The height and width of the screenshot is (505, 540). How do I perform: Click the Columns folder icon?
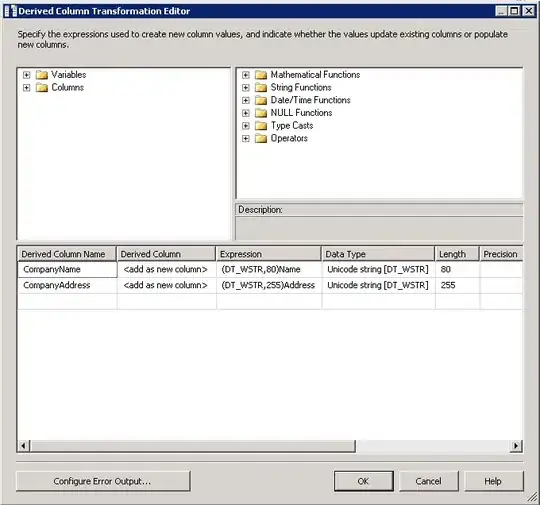click(42, 87)
